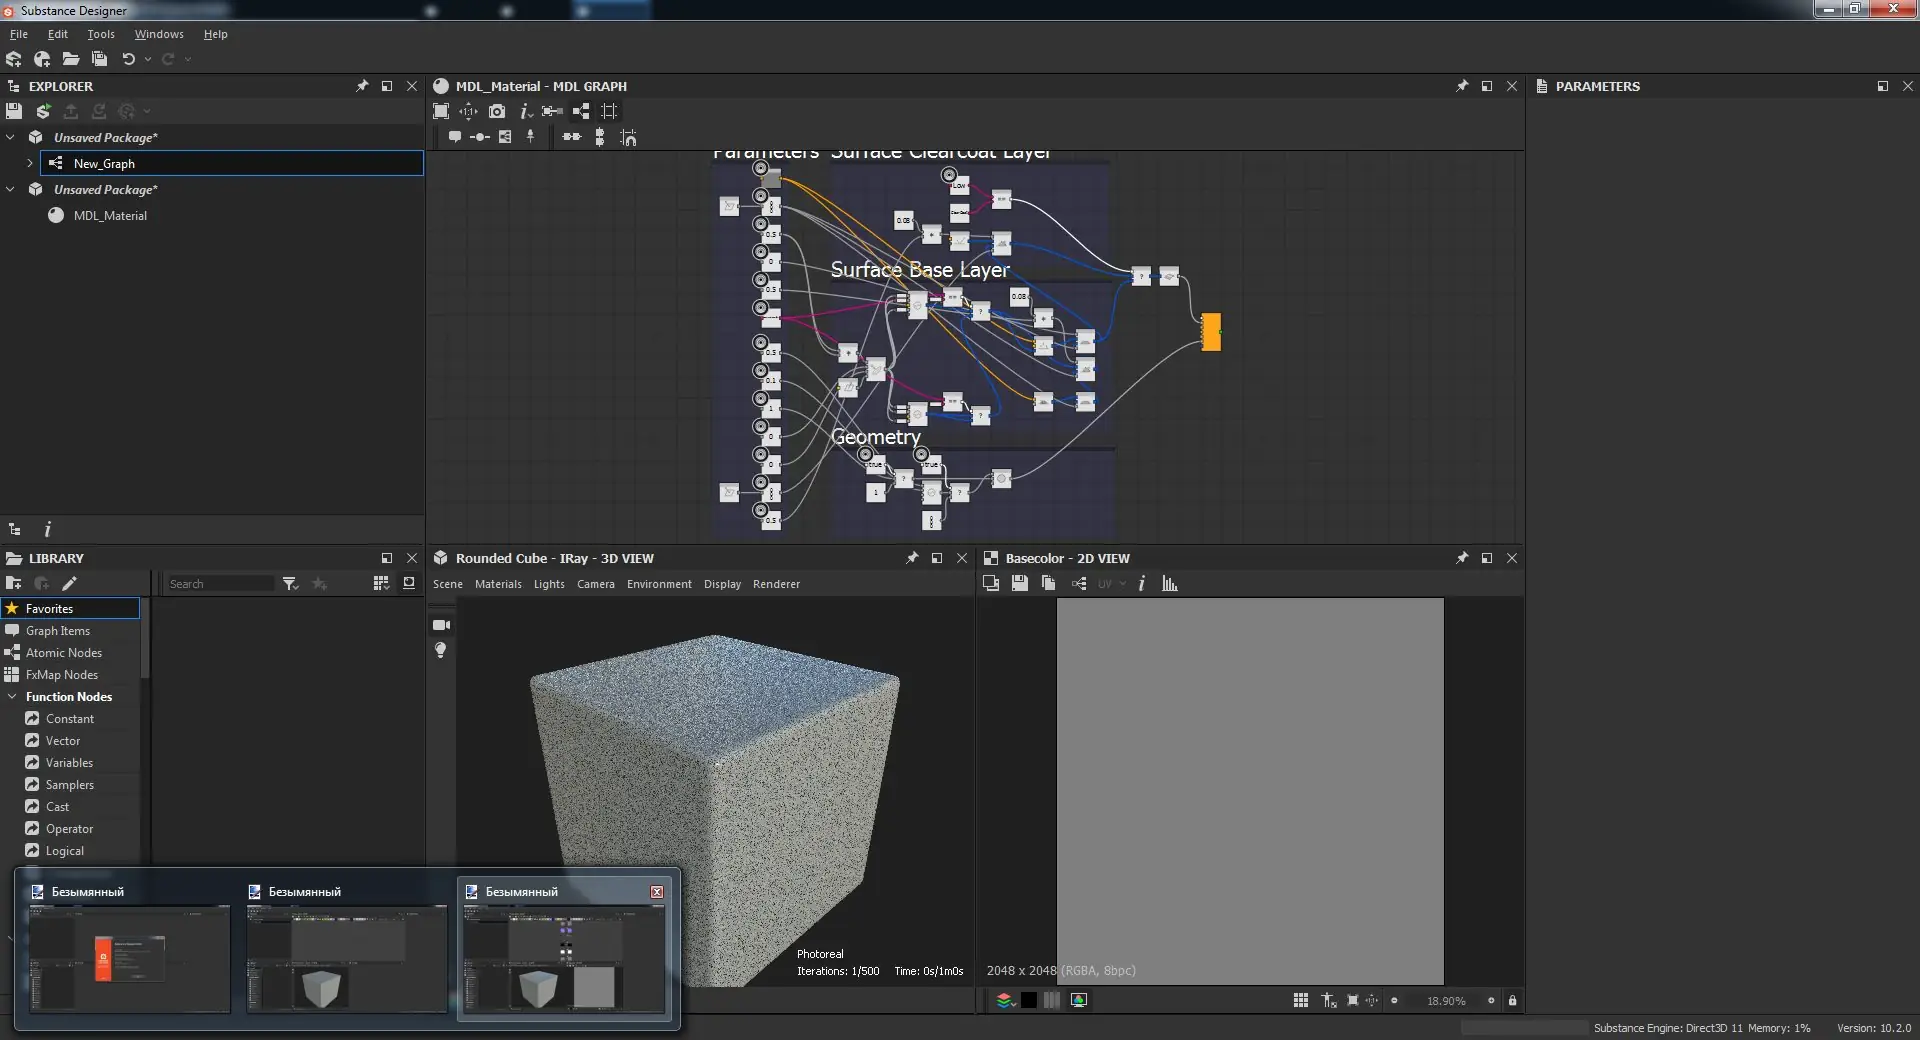Click the save icon in Explorer toolbar
1920x1040 pixels.
(14, 111)
